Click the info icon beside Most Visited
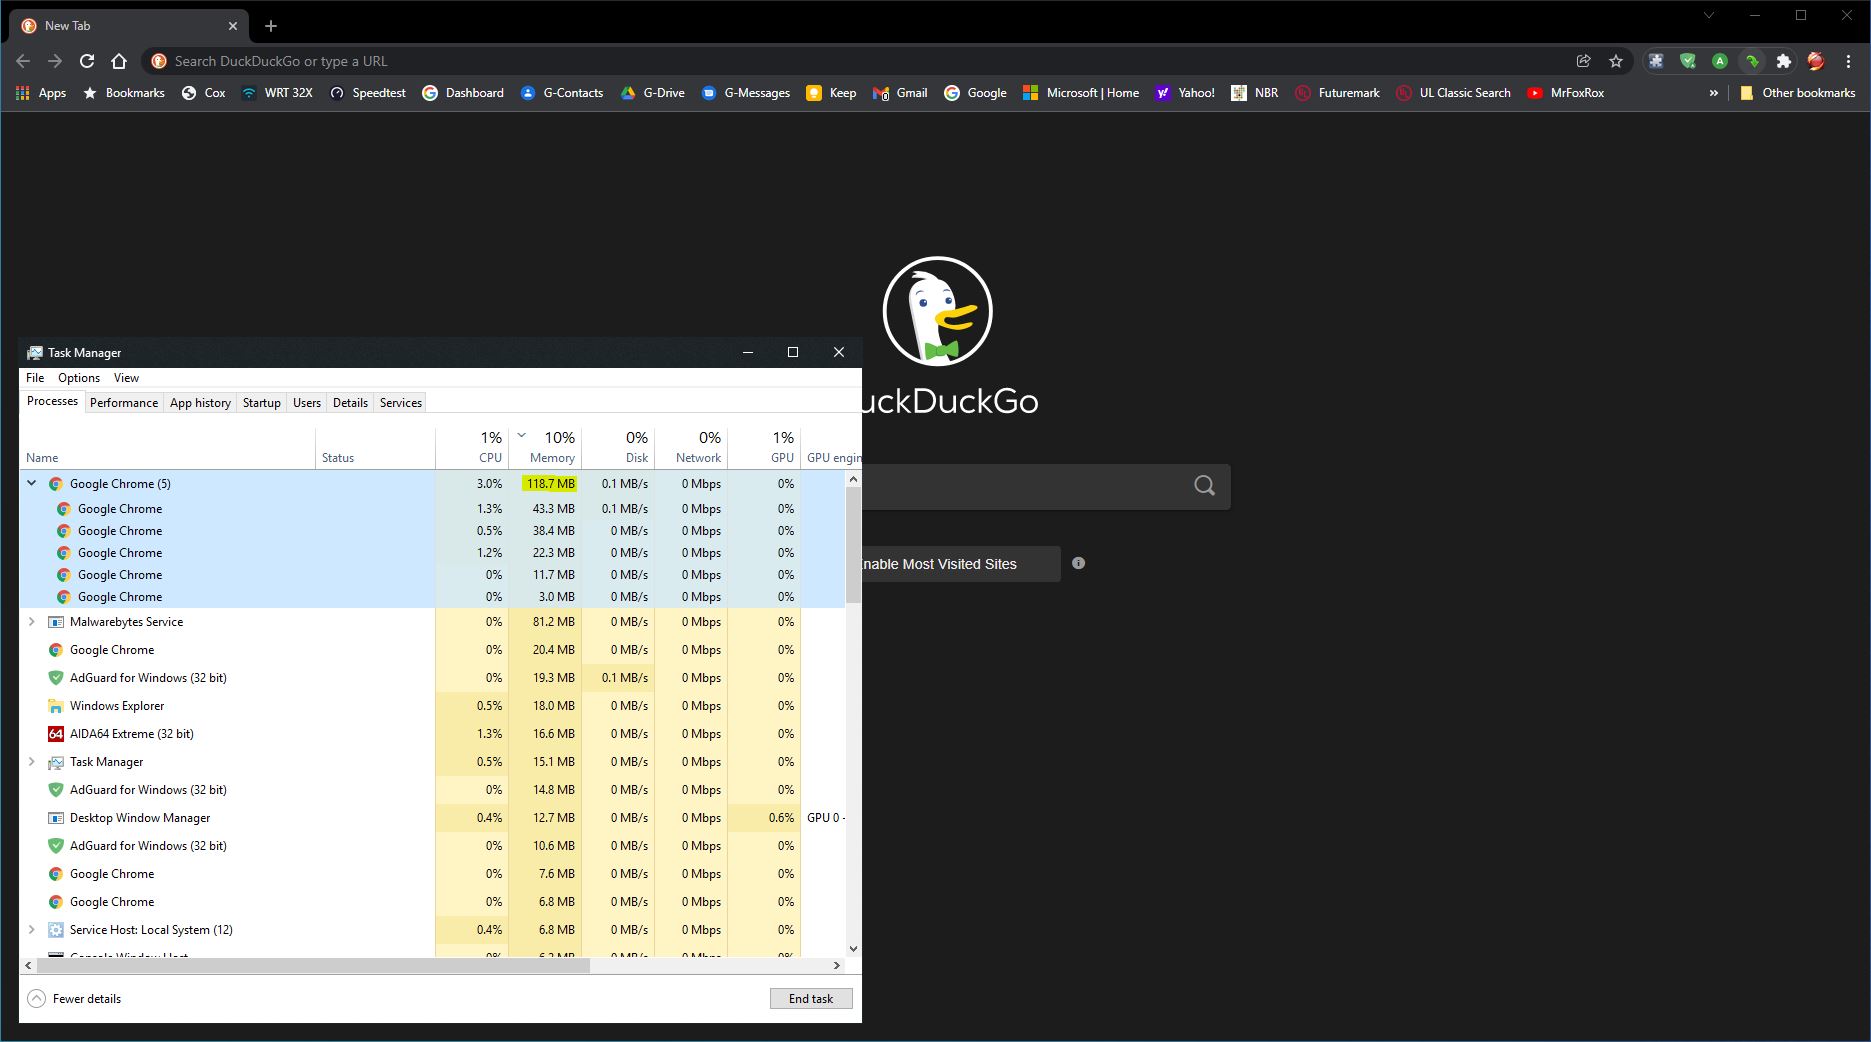1871x1042 pixels. [x=1078, y=563]
